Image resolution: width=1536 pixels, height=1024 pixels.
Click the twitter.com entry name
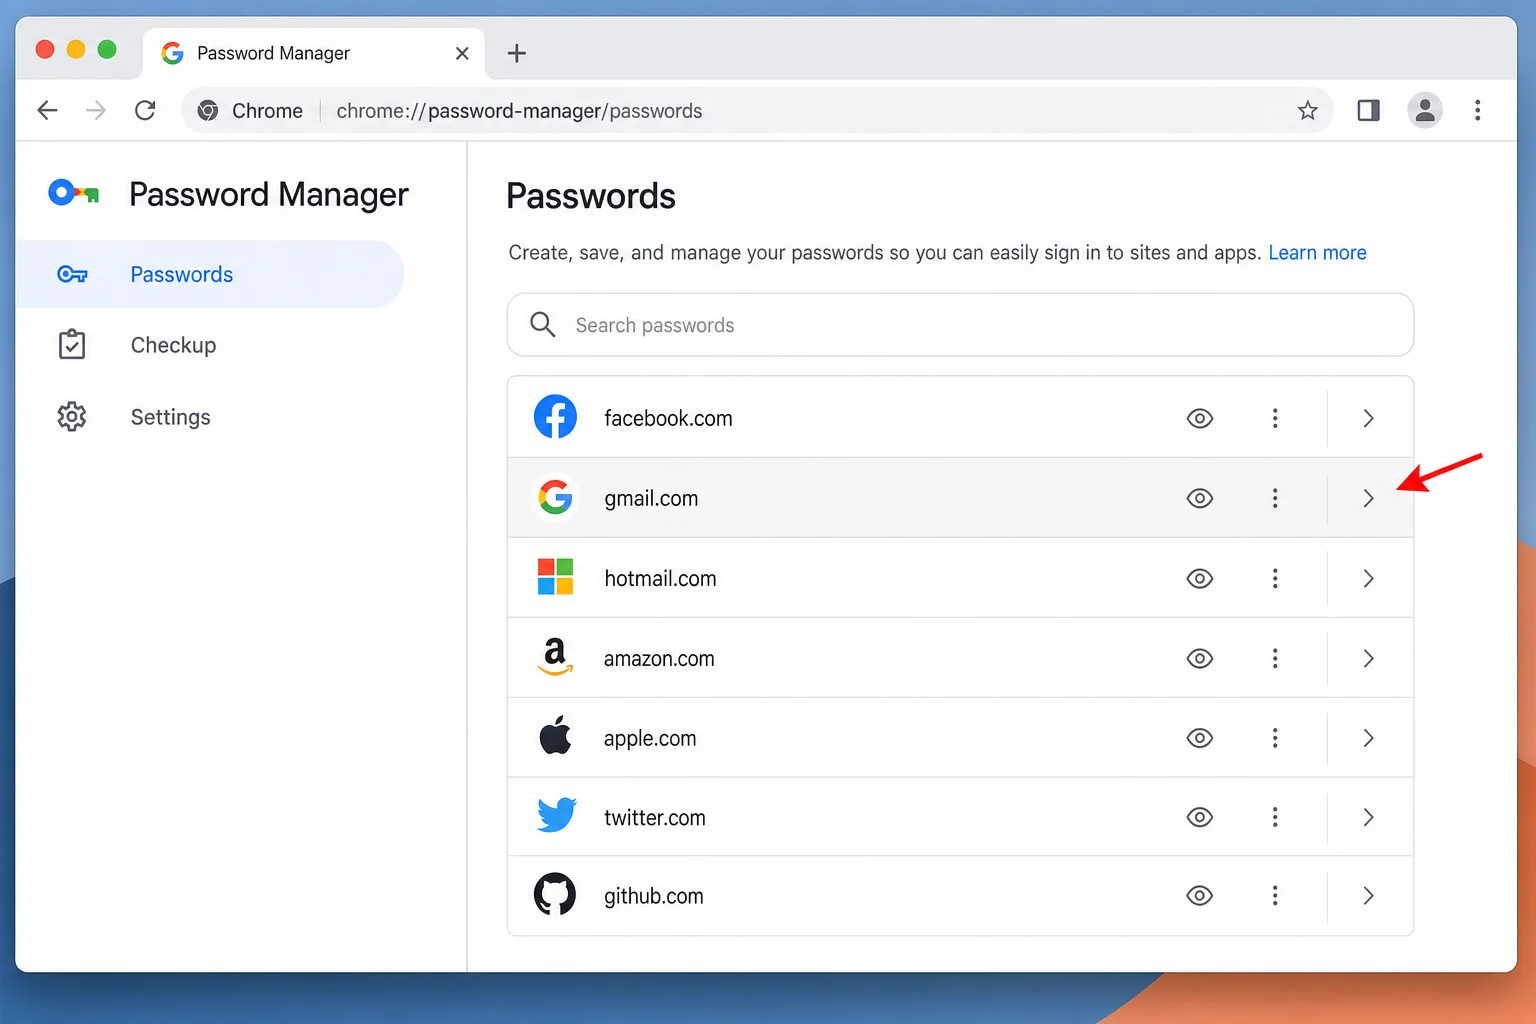click(x=655, y=817)
